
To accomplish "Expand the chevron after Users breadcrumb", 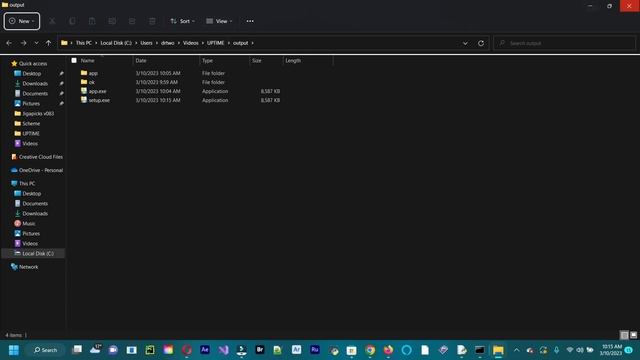I will (x=157, y=43).
